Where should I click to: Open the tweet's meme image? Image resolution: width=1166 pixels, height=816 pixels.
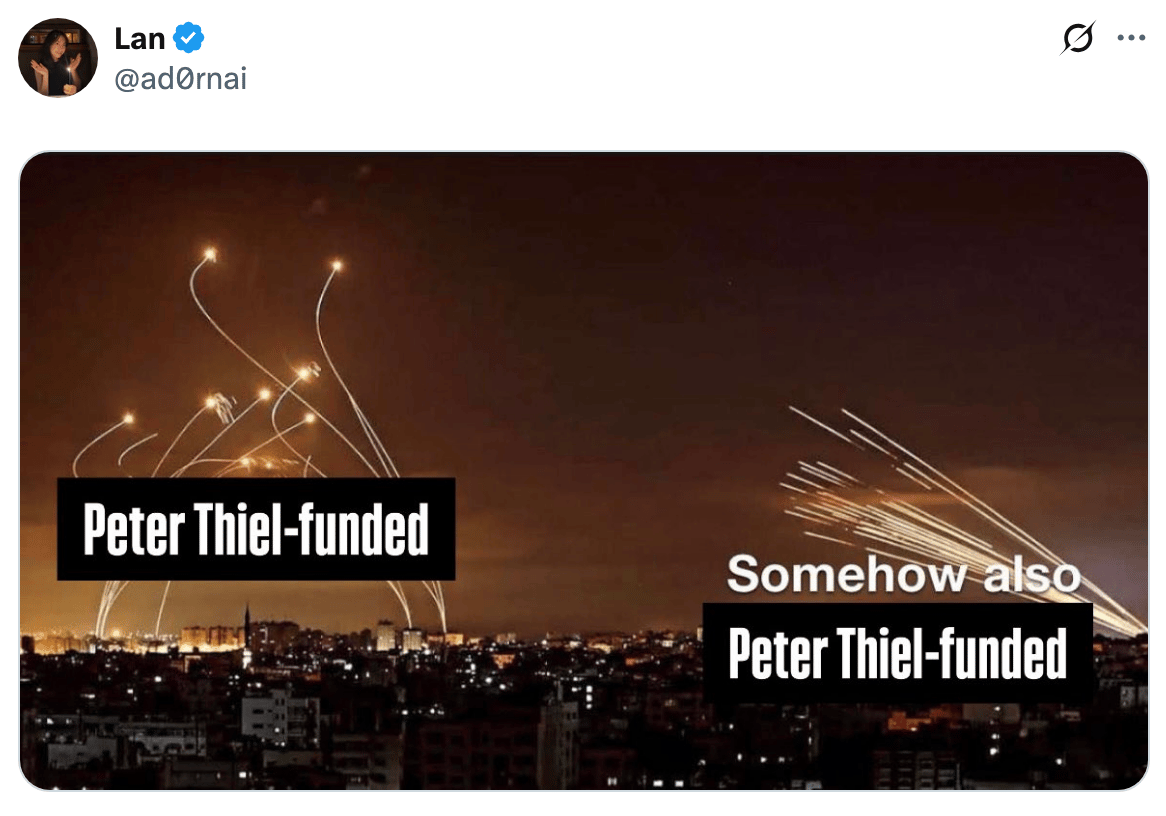584,471
